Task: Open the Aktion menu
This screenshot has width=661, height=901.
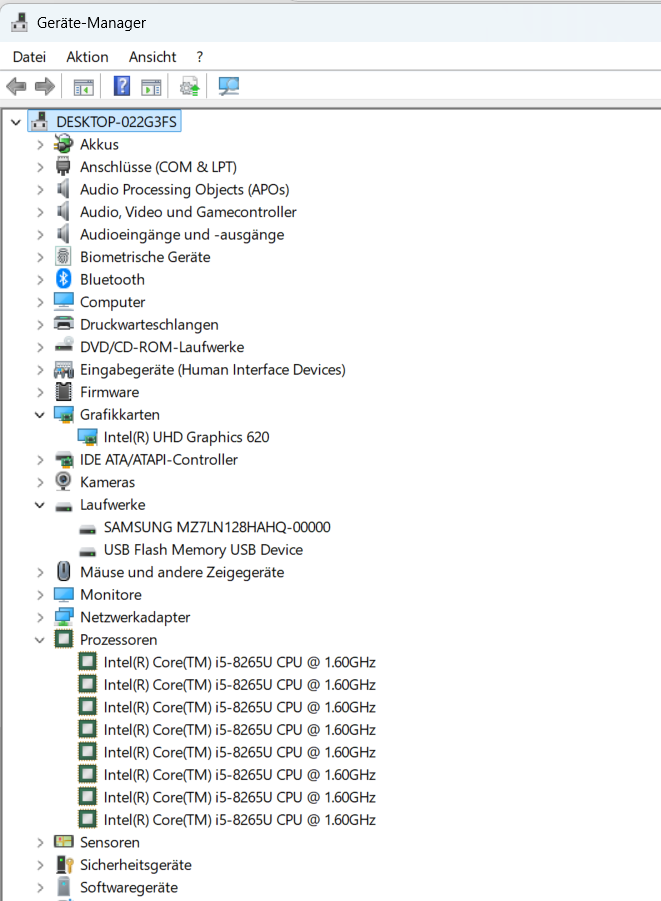Action: (x=87, y=57)
